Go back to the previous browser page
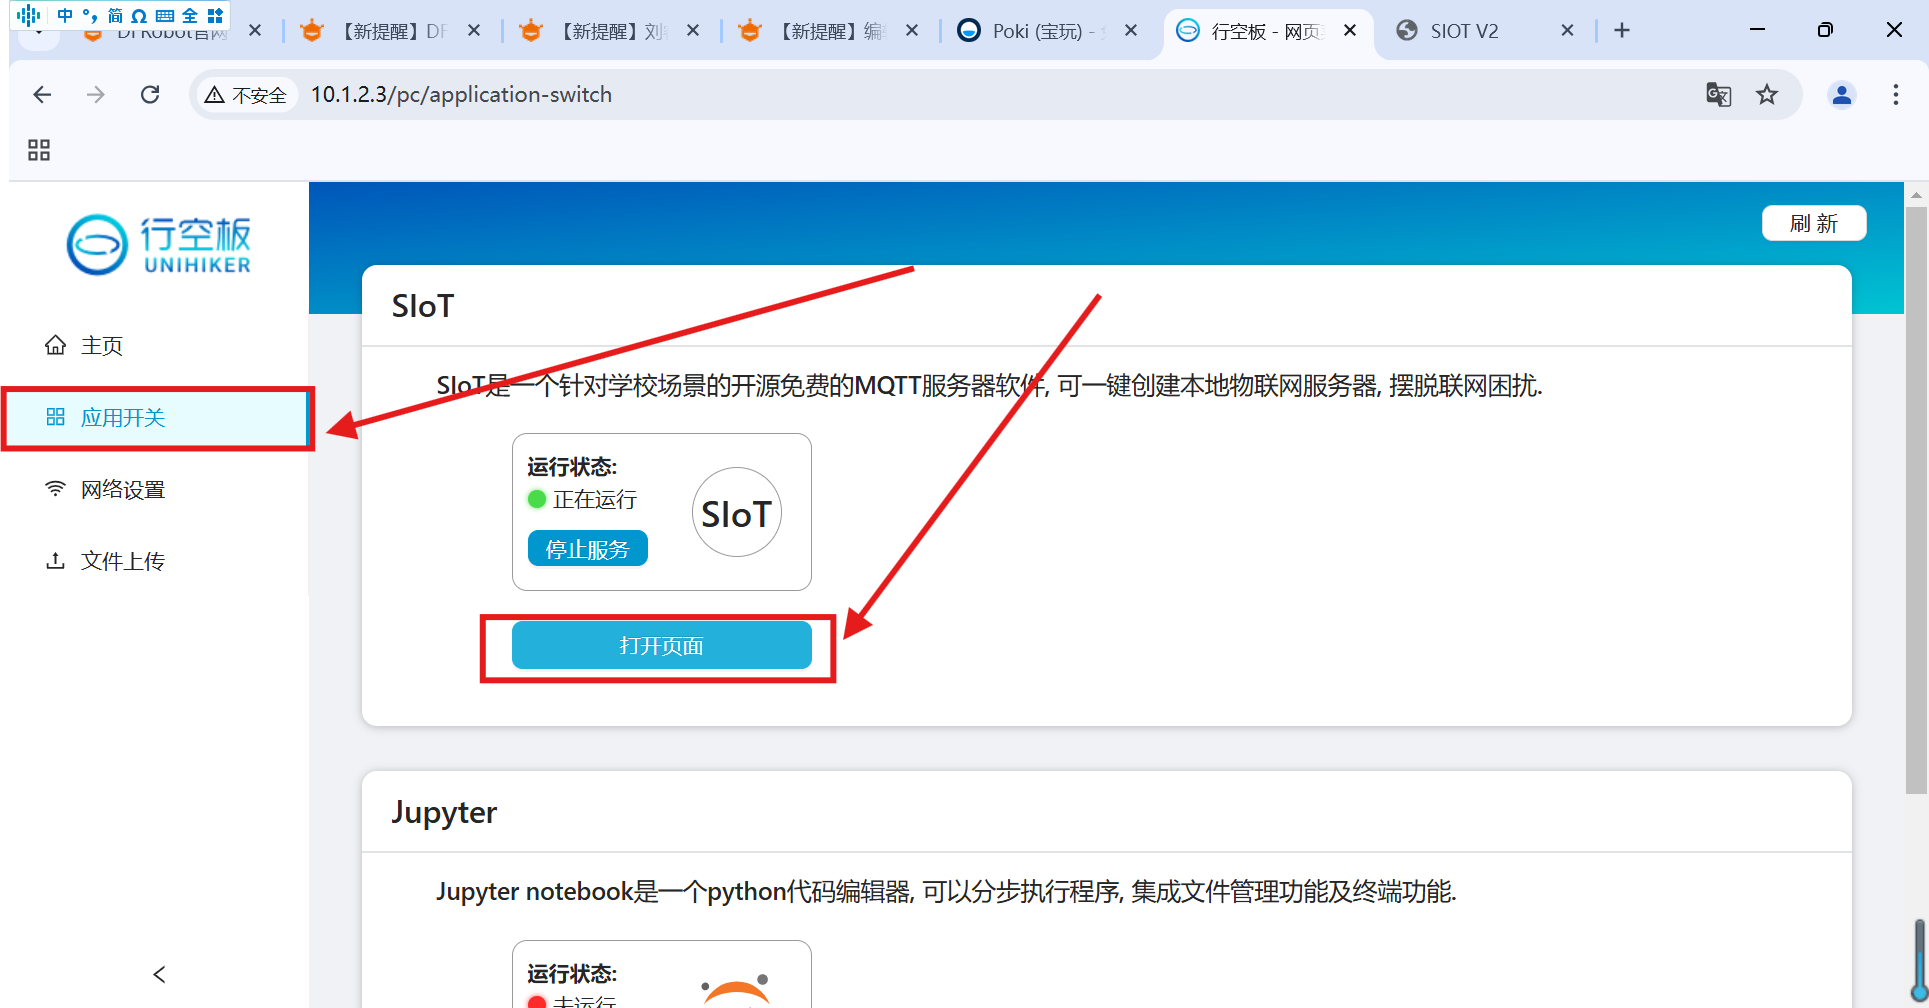 coord(42,95)
